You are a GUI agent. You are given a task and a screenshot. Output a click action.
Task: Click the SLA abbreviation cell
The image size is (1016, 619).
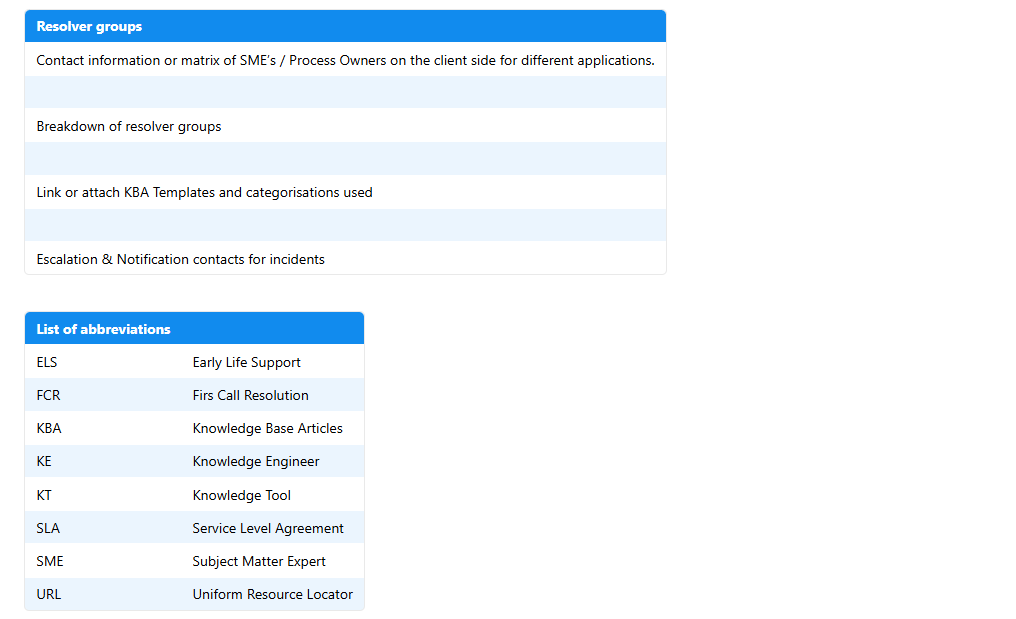pos(48,528)
